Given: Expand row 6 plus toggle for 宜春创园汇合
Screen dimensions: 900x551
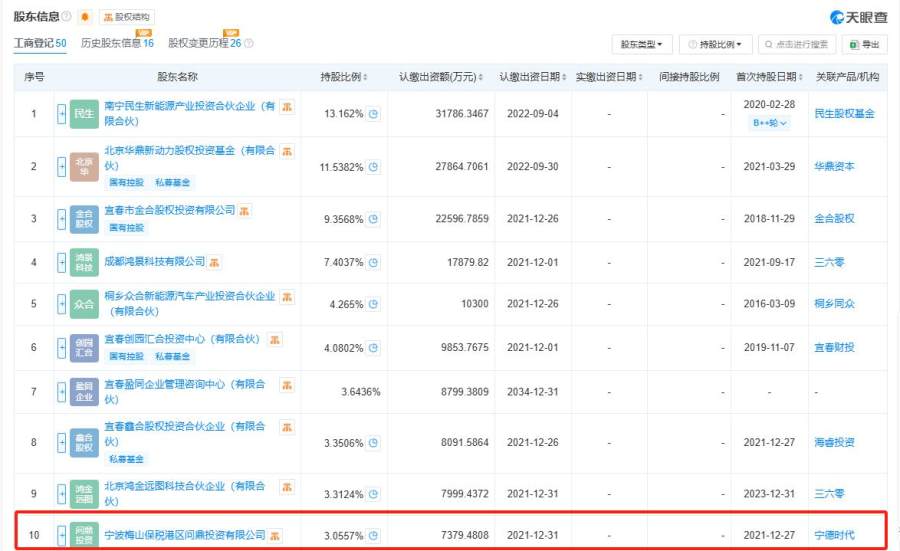Looking at the screenshot, I should point(61,347).
